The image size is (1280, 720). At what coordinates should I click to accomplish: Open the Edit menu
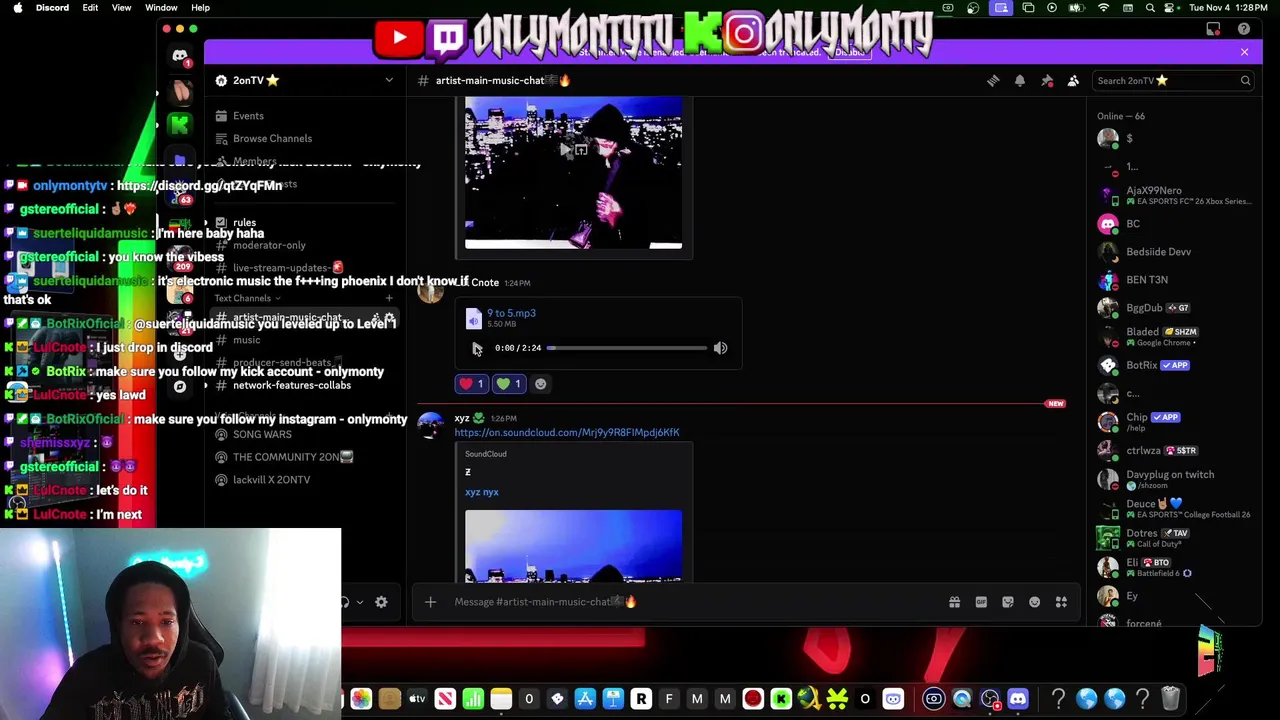tap(90, 8)
